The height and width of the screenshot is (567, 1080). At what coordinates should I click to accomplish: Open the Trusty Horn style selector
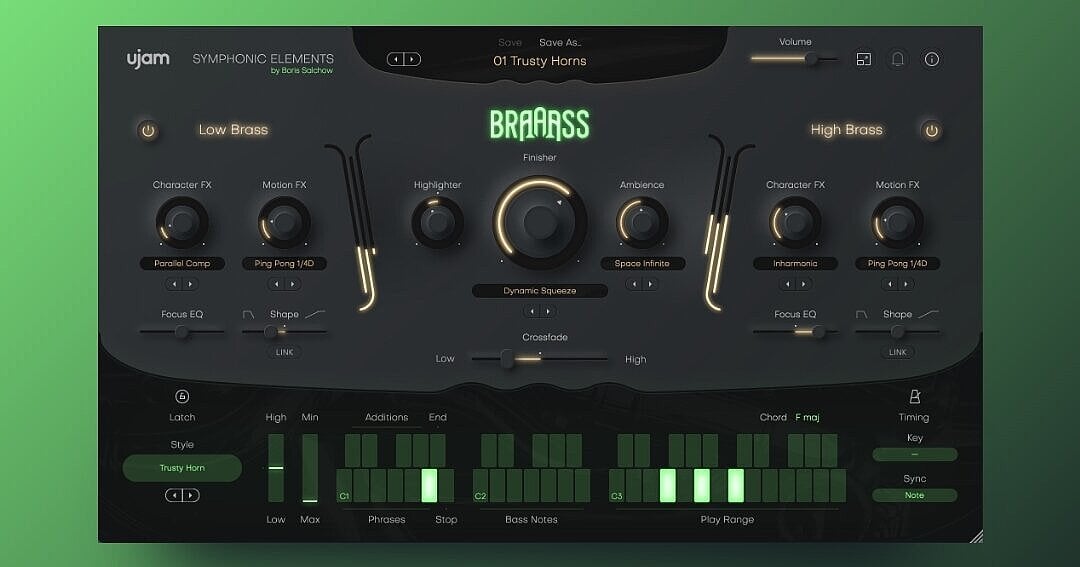pos(182,468)
